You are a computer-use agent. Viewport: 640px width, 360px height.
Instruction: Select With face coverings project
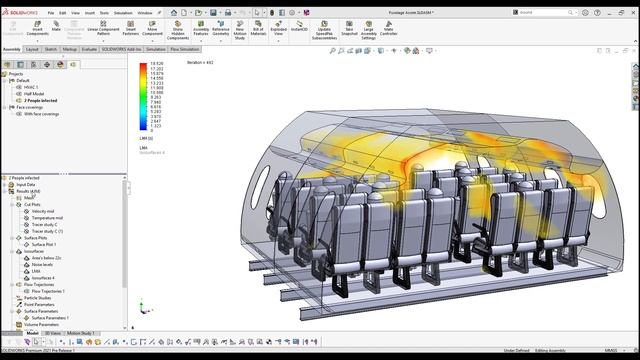[x=42, y=114]
